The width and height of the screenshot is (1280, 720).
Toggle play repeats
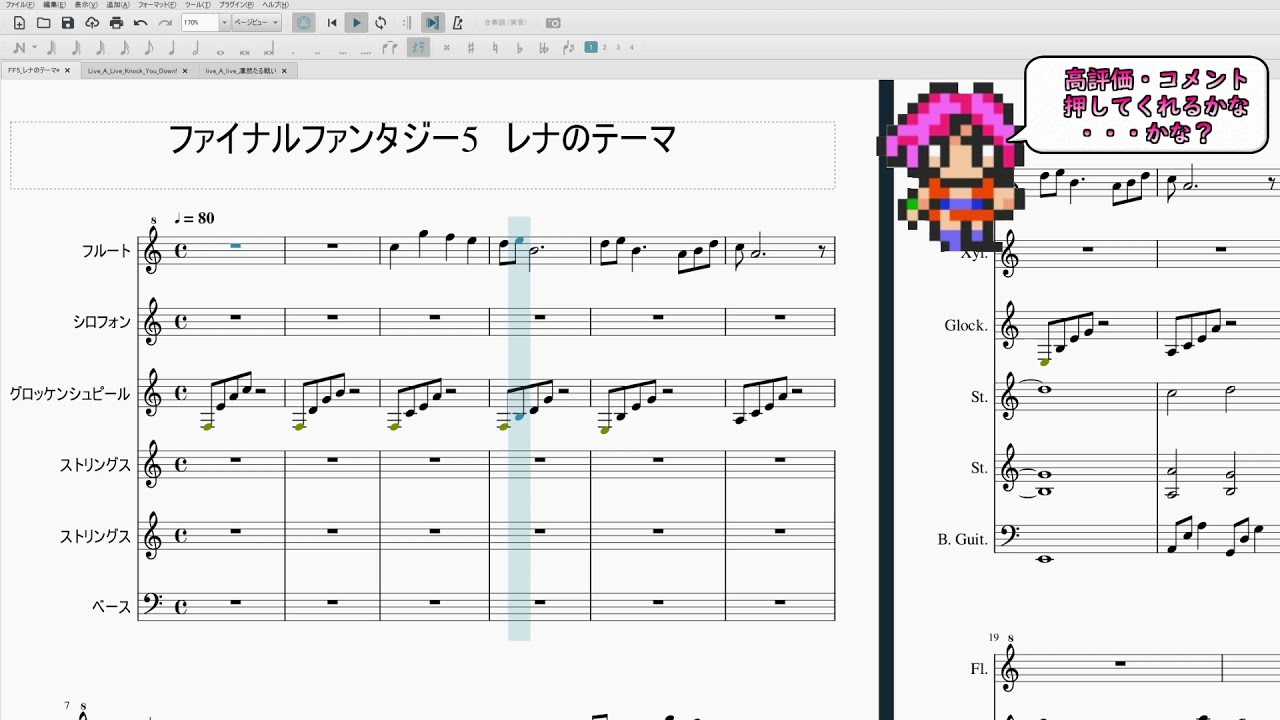click(x=407, y=22)
